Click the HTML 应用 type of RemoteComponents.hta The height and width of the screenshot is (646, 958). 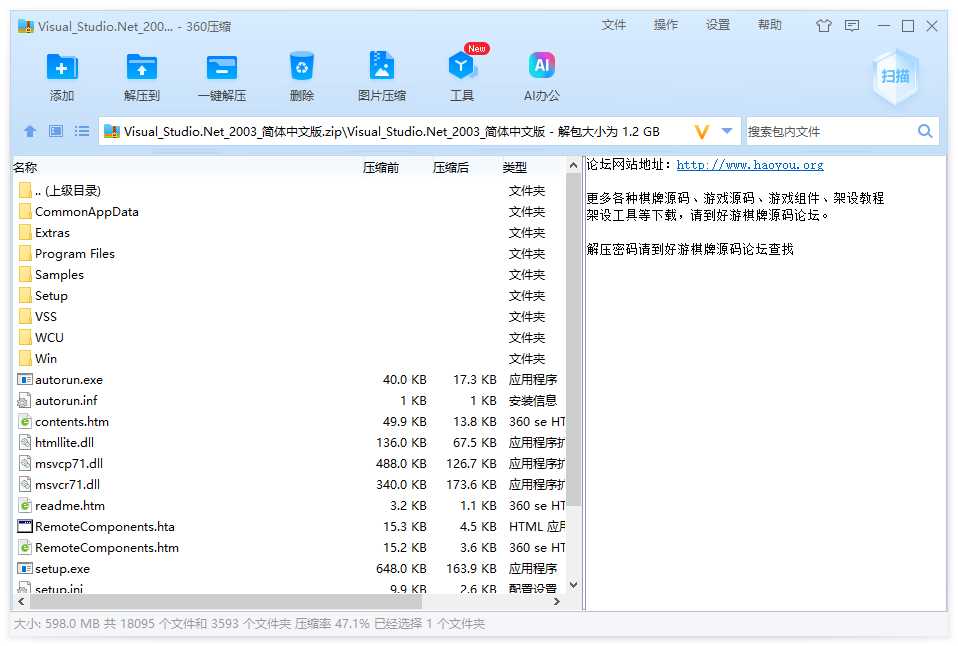537,526
